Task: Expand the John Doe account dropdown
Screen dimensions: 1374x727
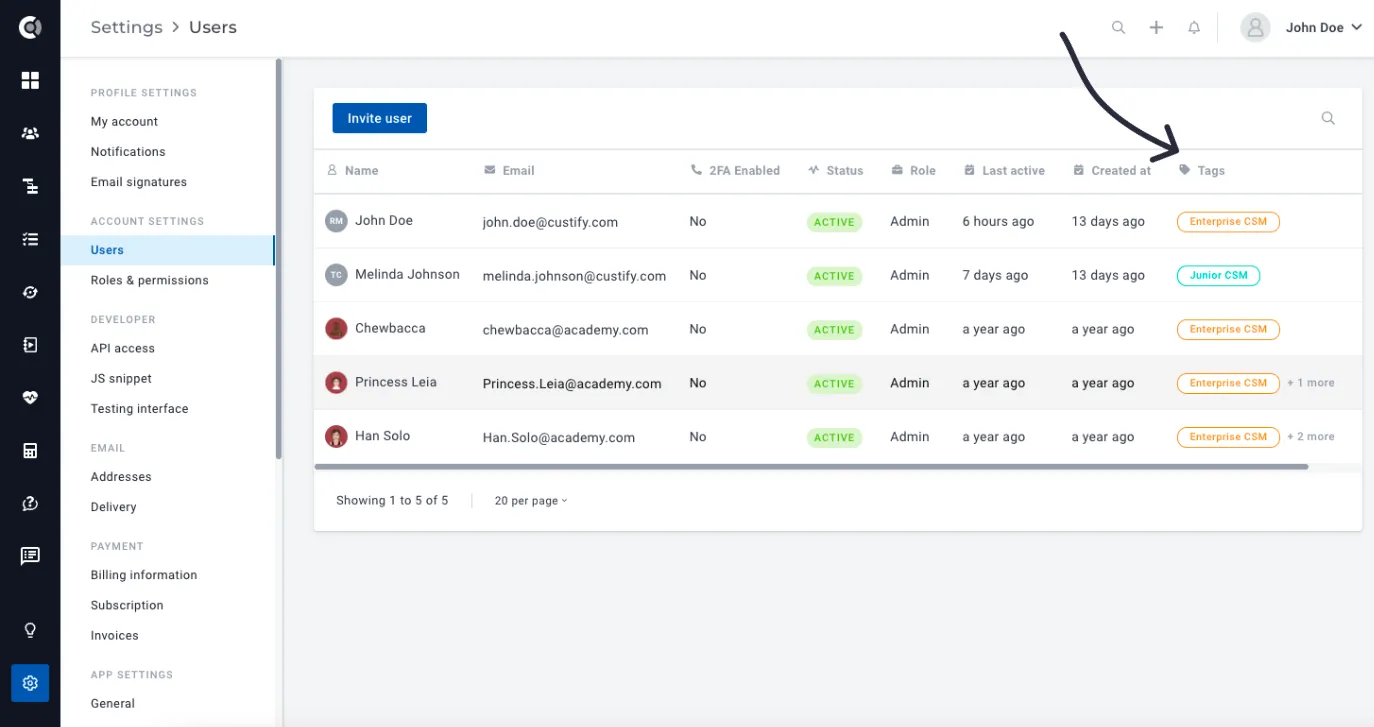Action: (1302, 28)
